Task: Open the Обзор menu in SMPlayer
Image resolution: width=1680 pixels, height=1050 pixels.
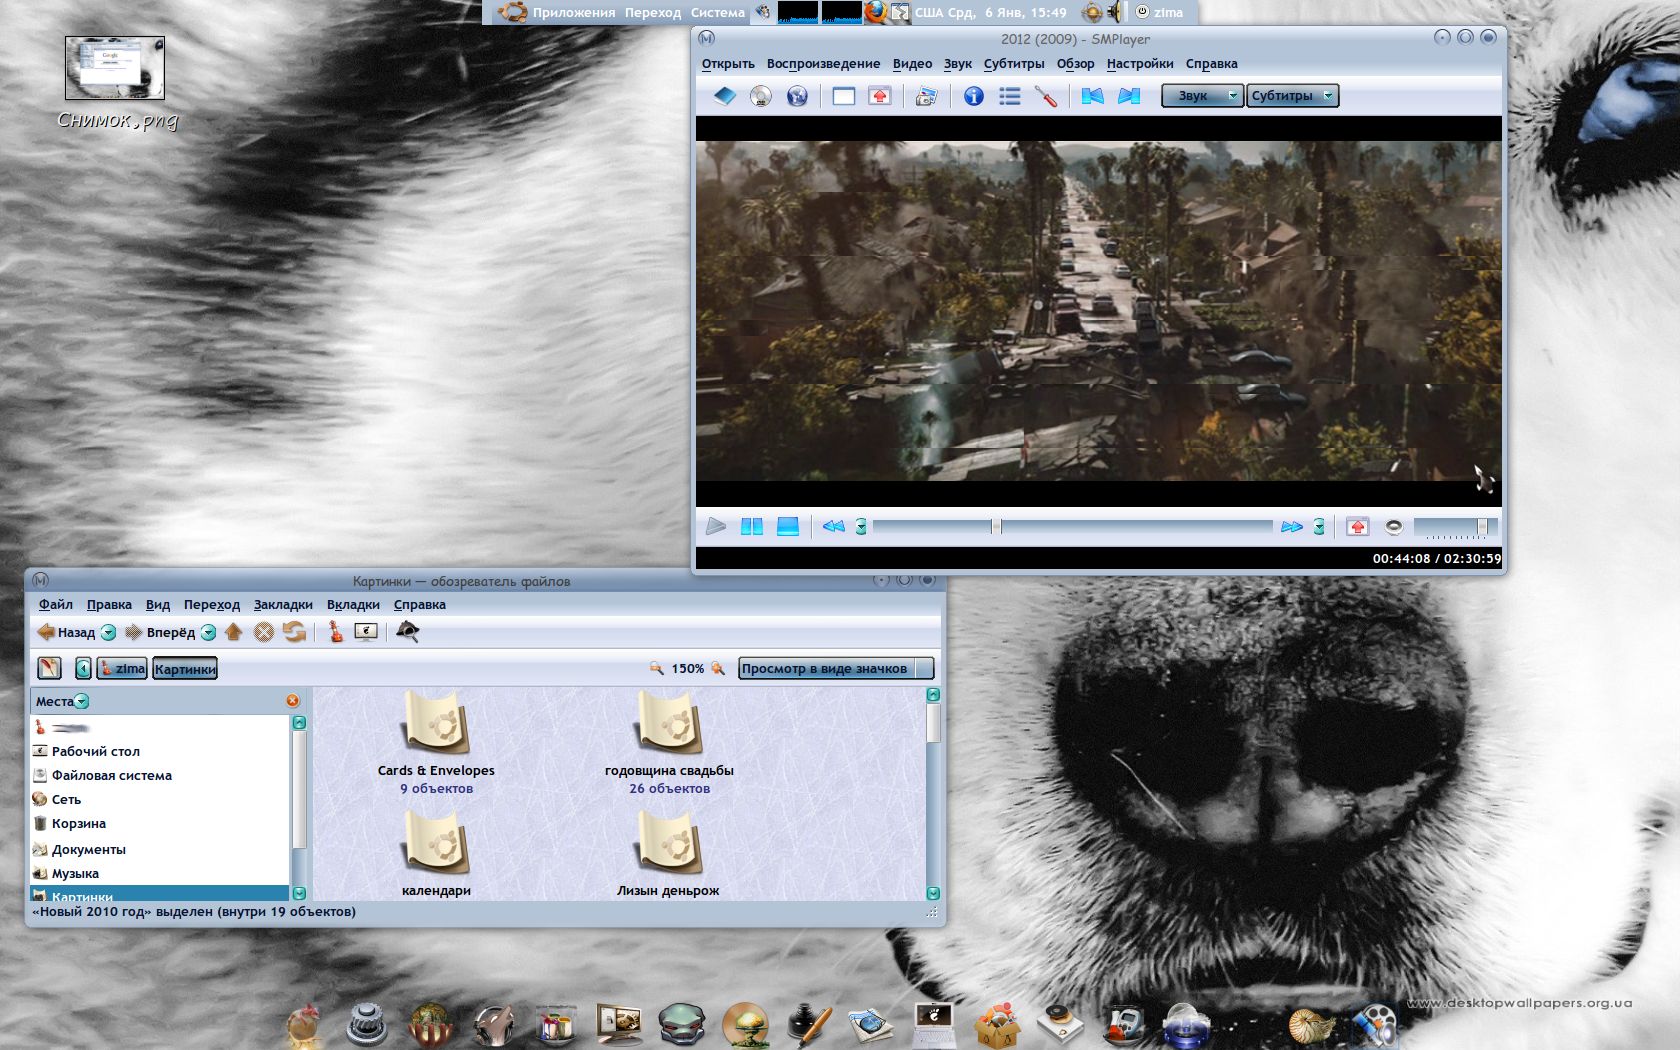Action: coord(1075,64)
